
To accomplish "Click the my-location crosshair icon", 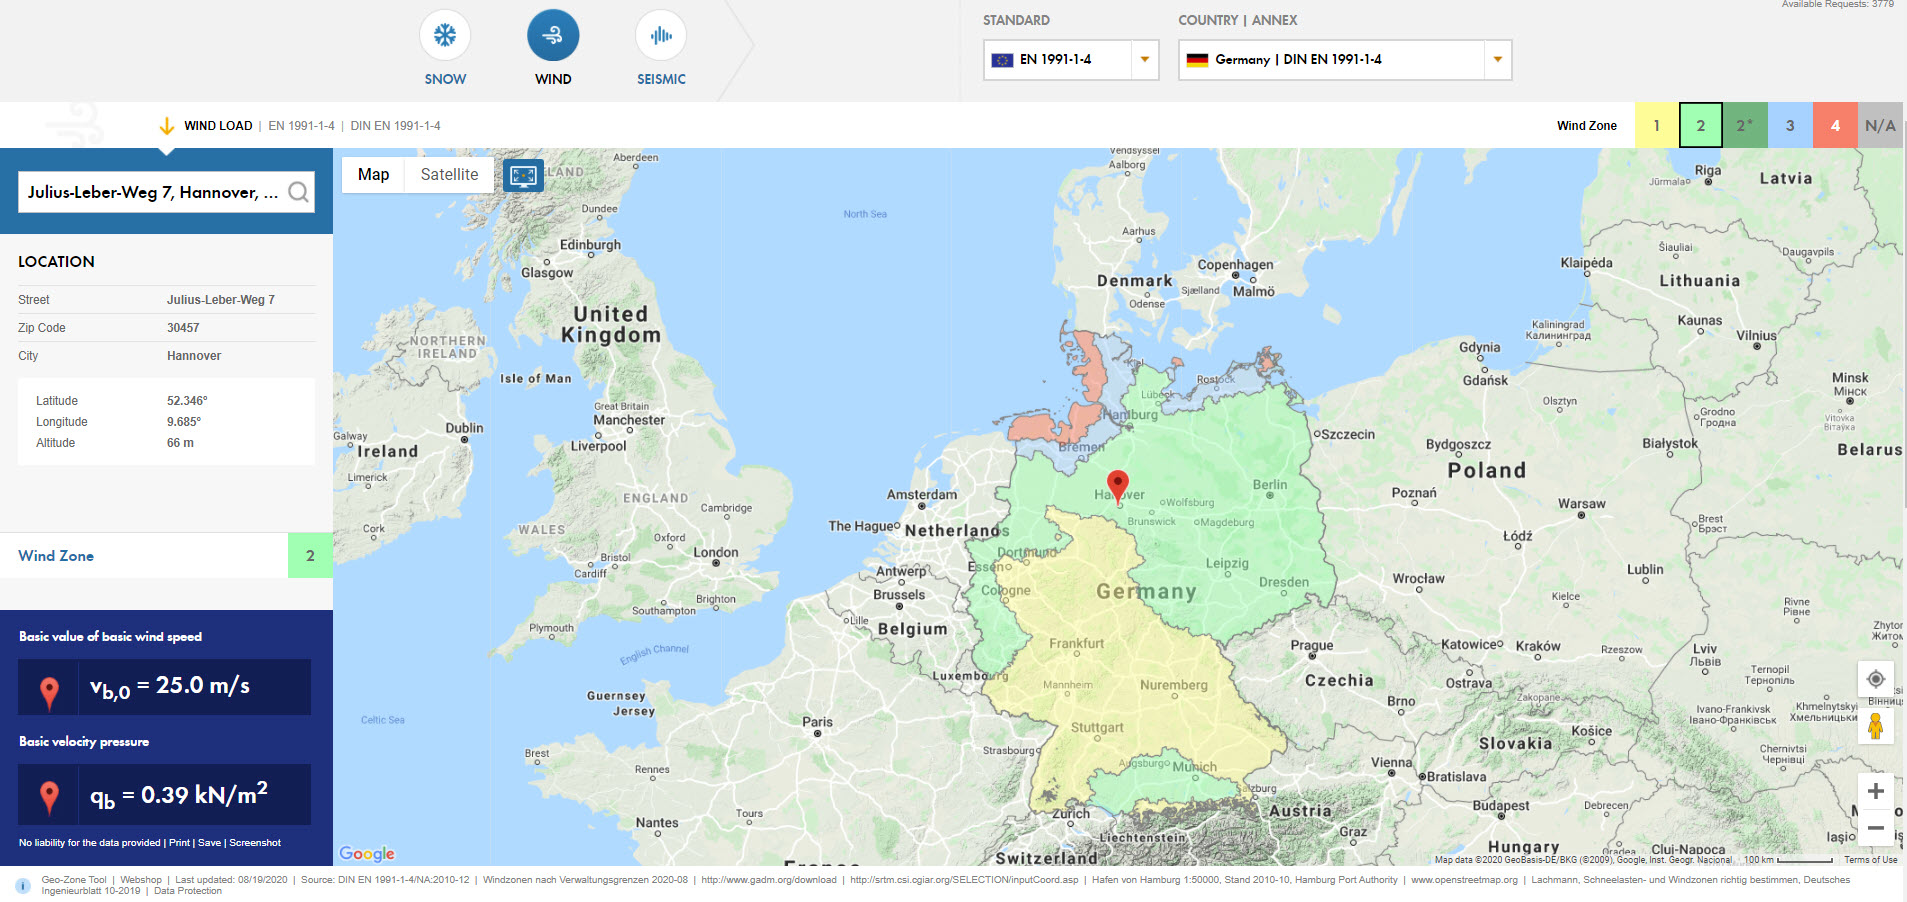I will (1877, 679).
